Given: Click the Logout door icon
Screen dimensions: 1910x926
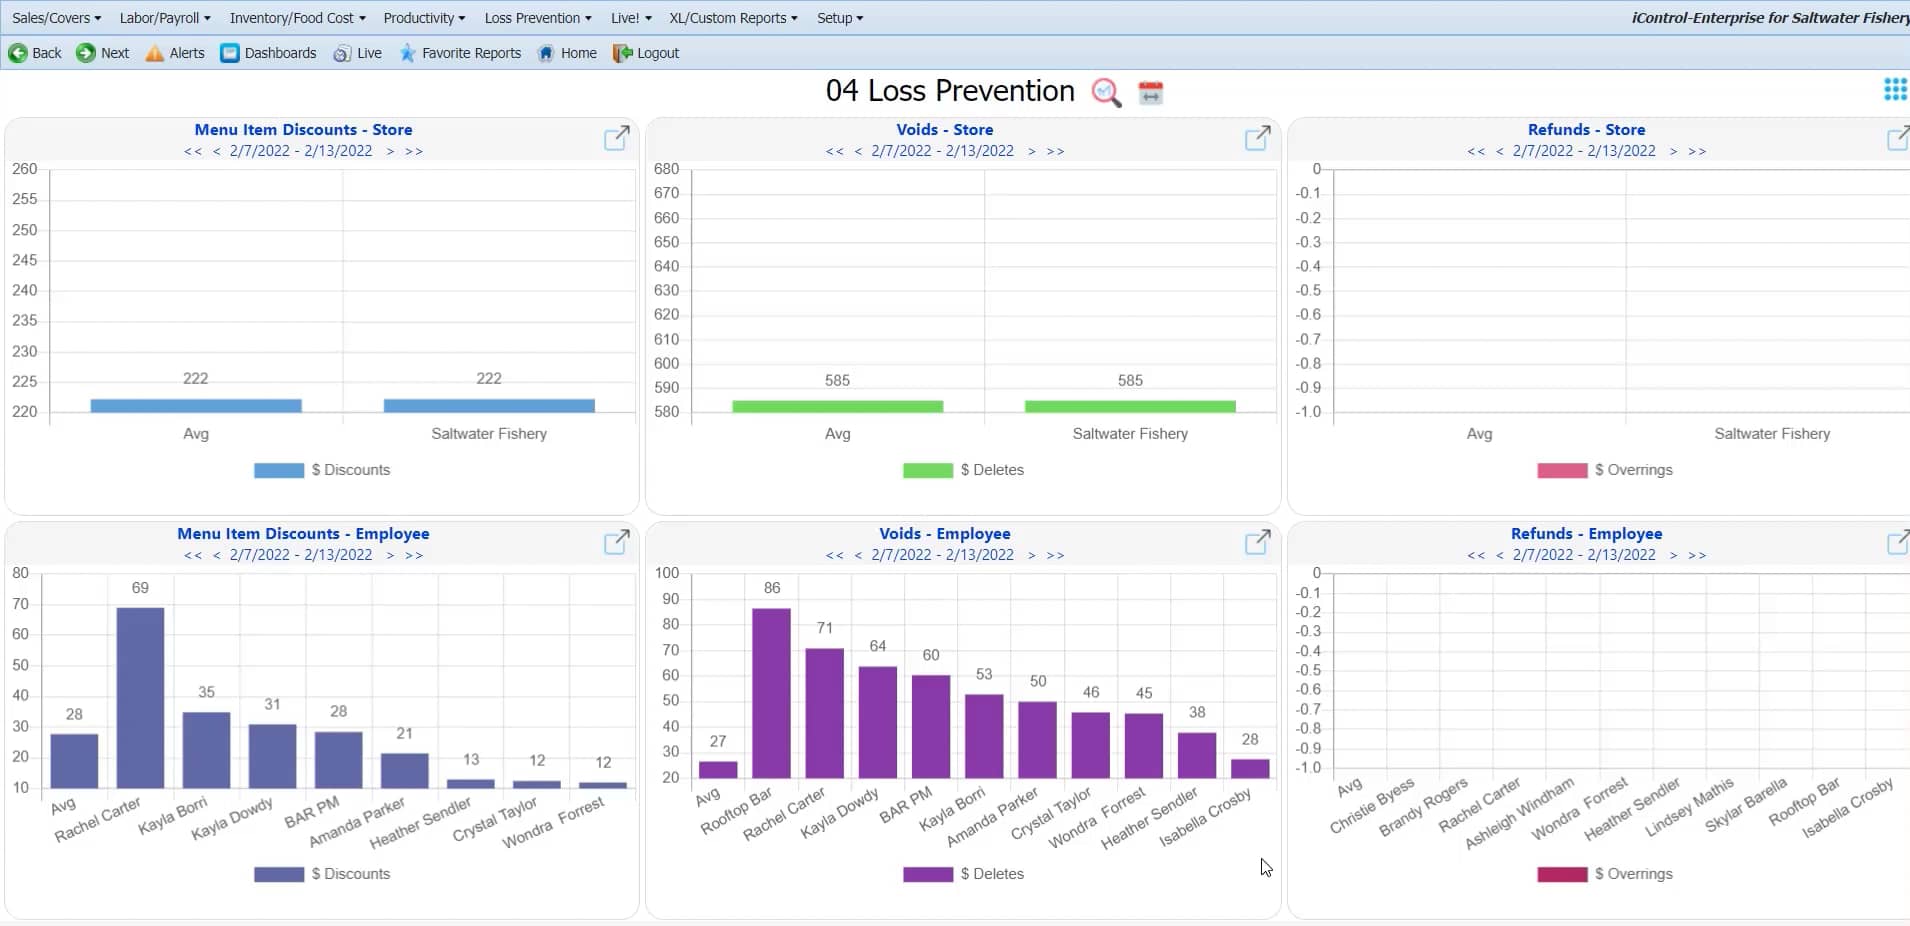Looking at the screenshot, I should click(623, 53).
